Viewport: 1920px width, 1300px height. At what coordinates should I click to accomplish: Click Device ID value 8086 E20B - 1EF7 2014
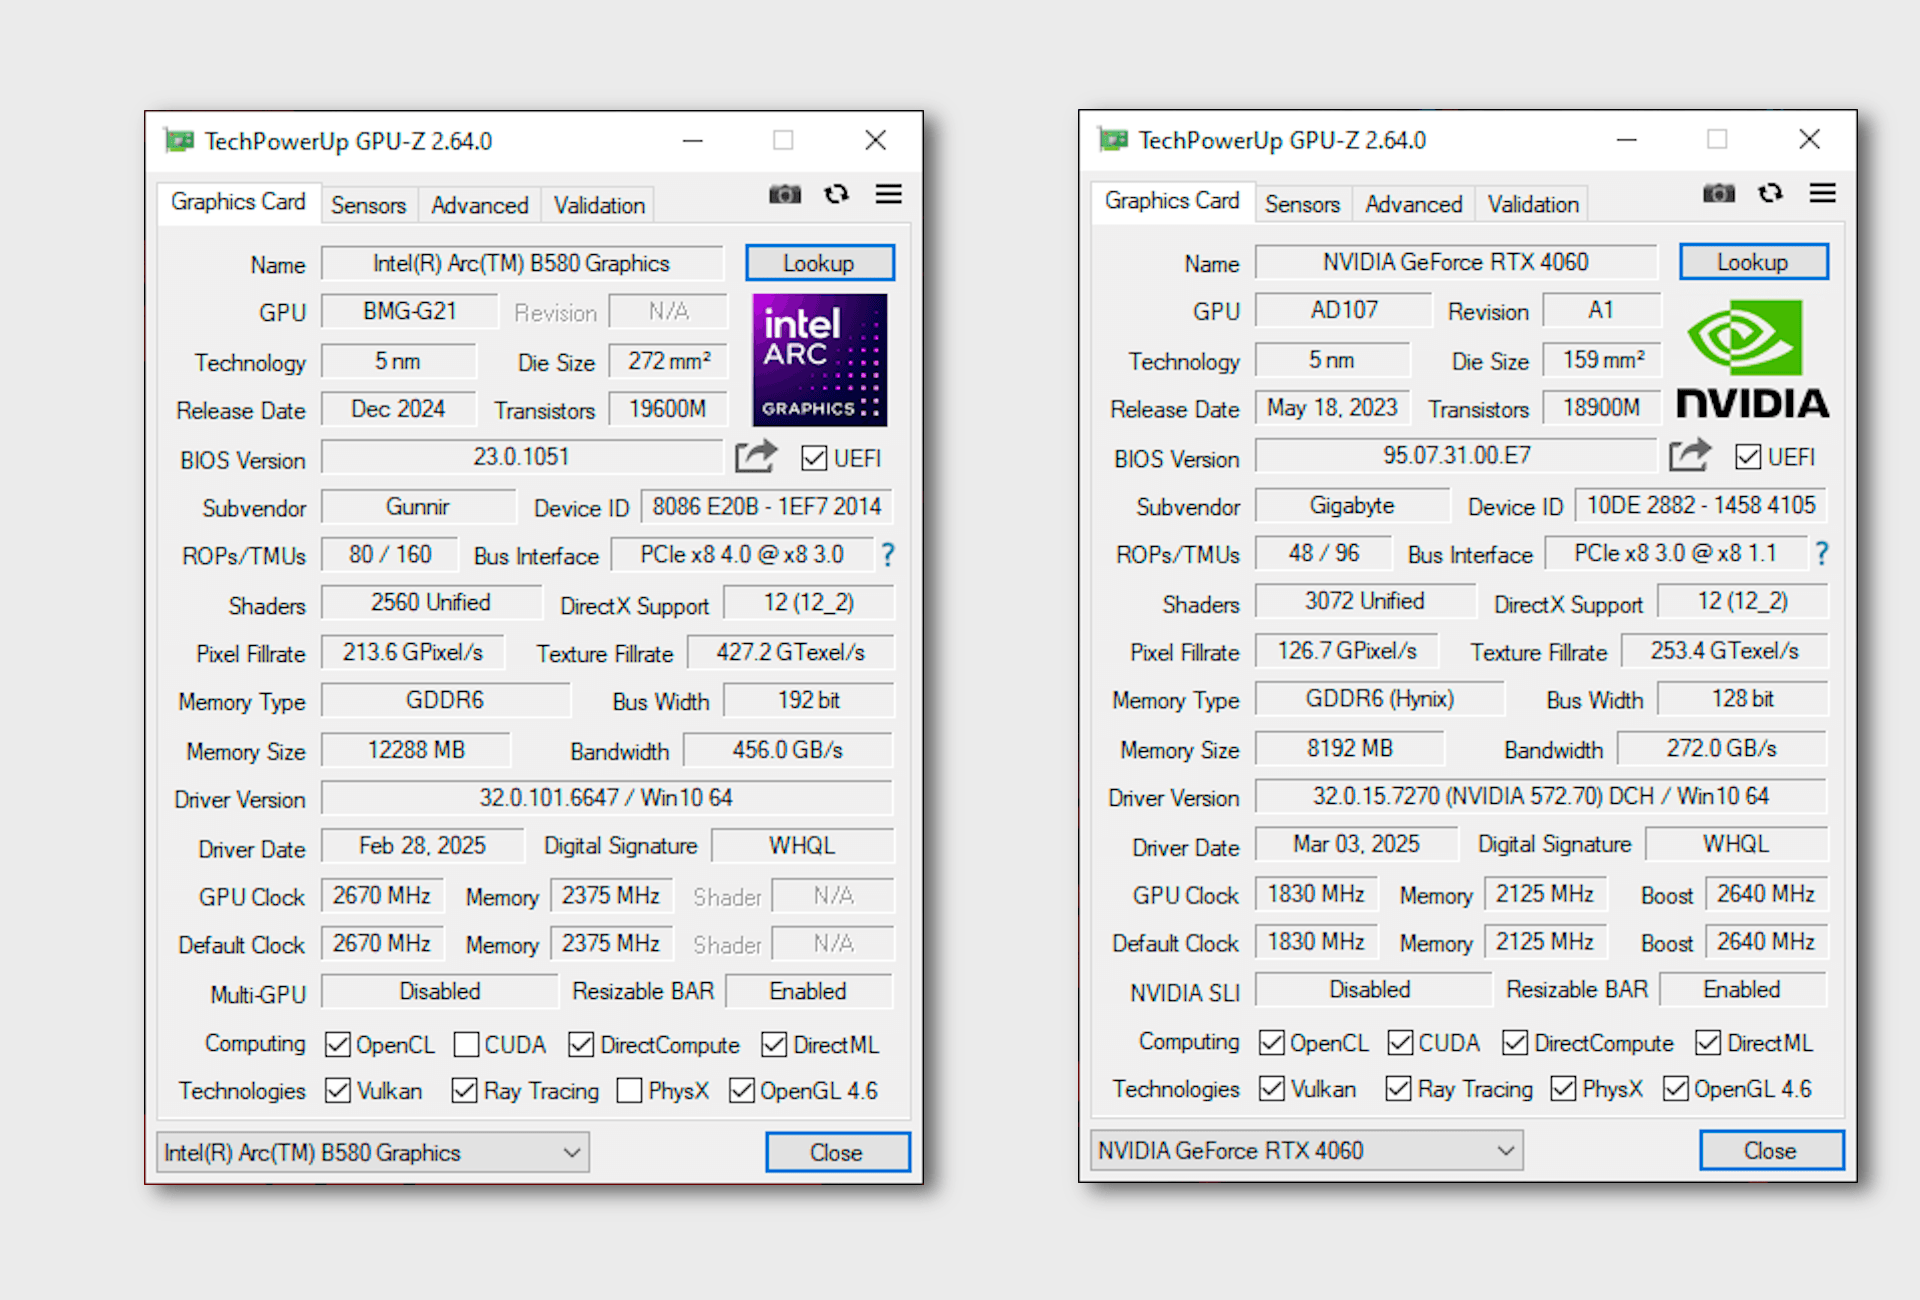(767, 506)
